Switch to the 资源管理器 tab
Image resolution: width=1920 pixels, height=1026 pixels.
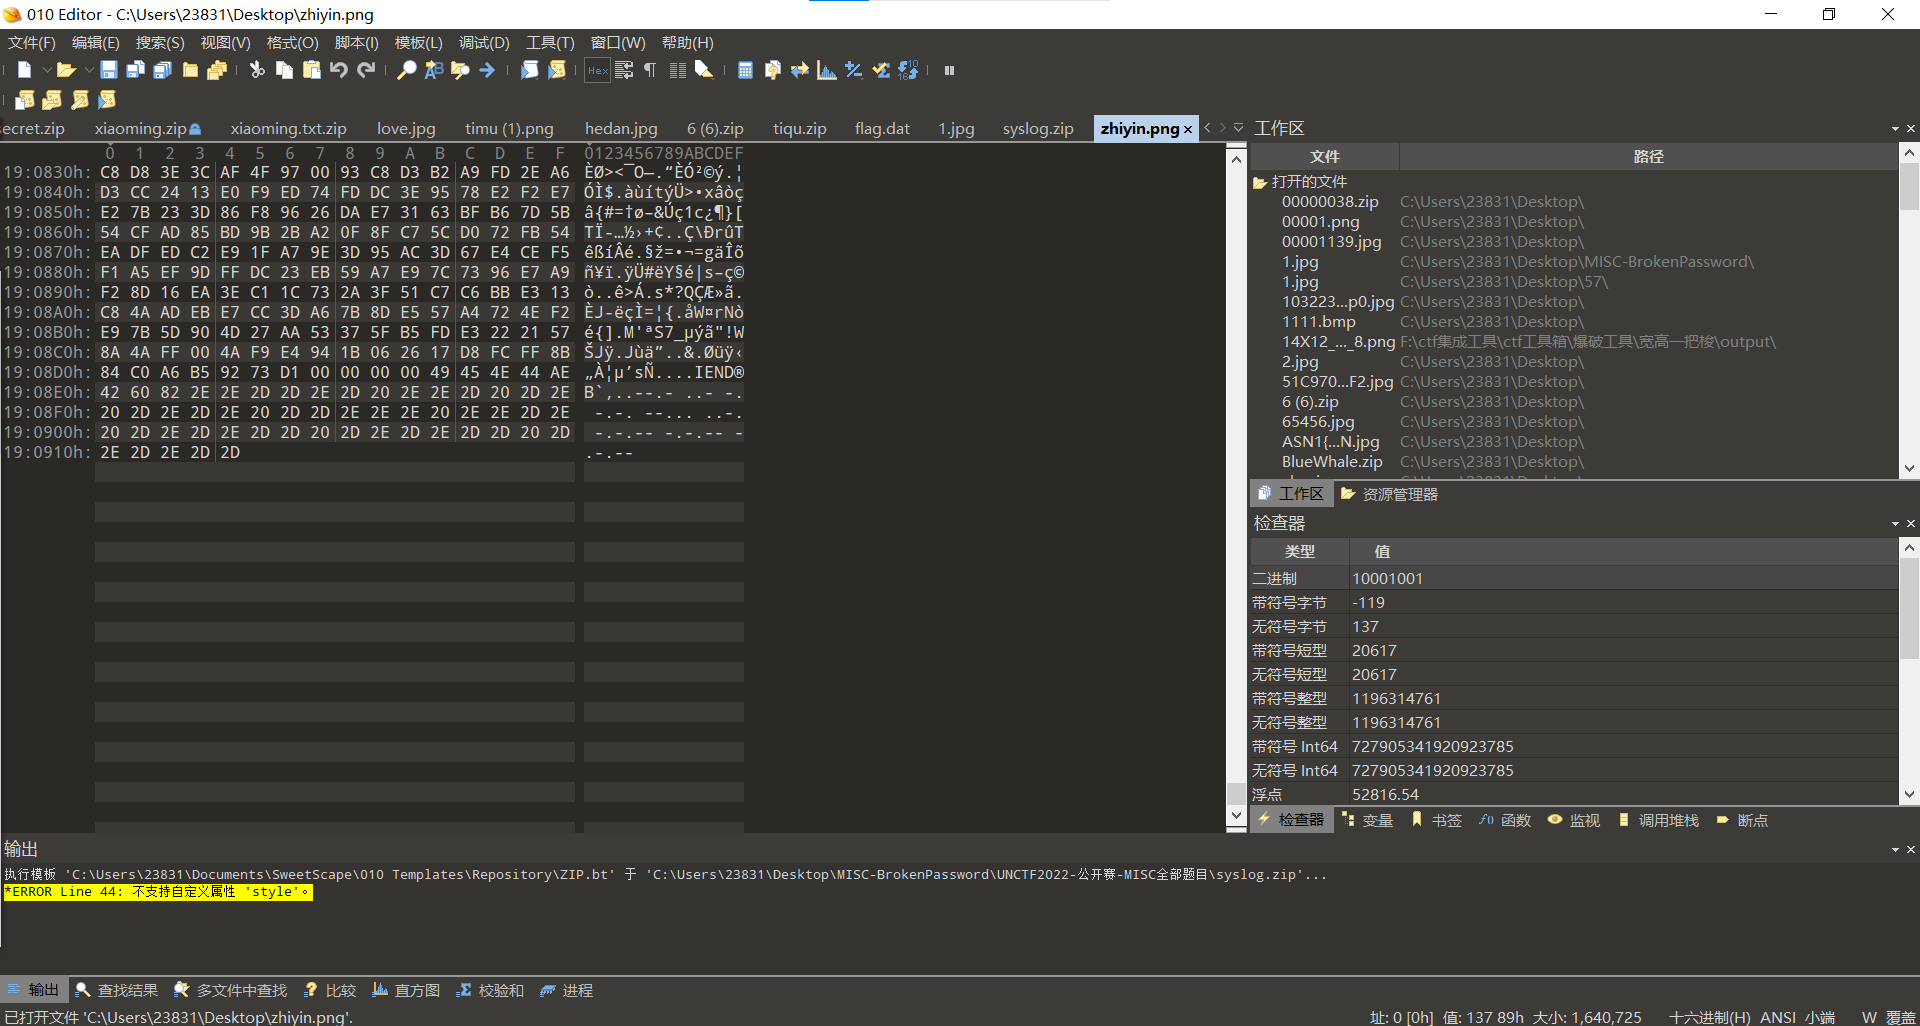1389,494
